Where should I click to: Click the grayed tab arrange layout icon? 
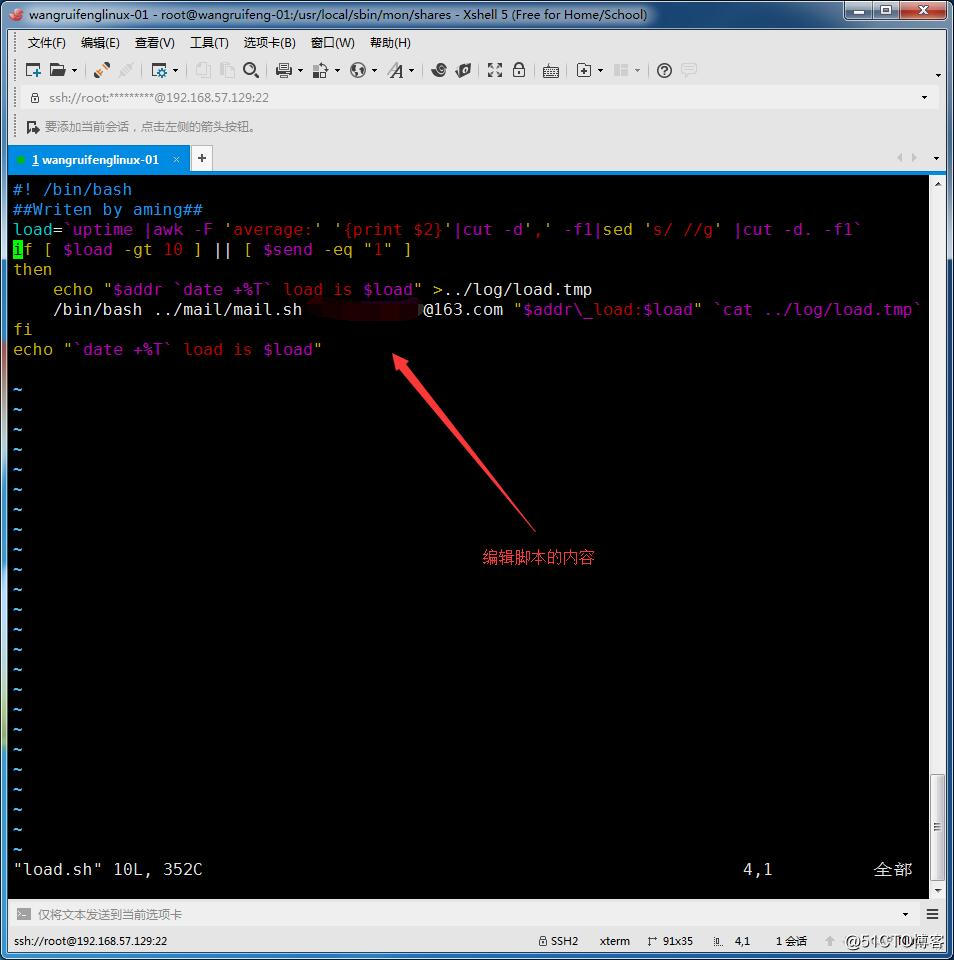621,70
